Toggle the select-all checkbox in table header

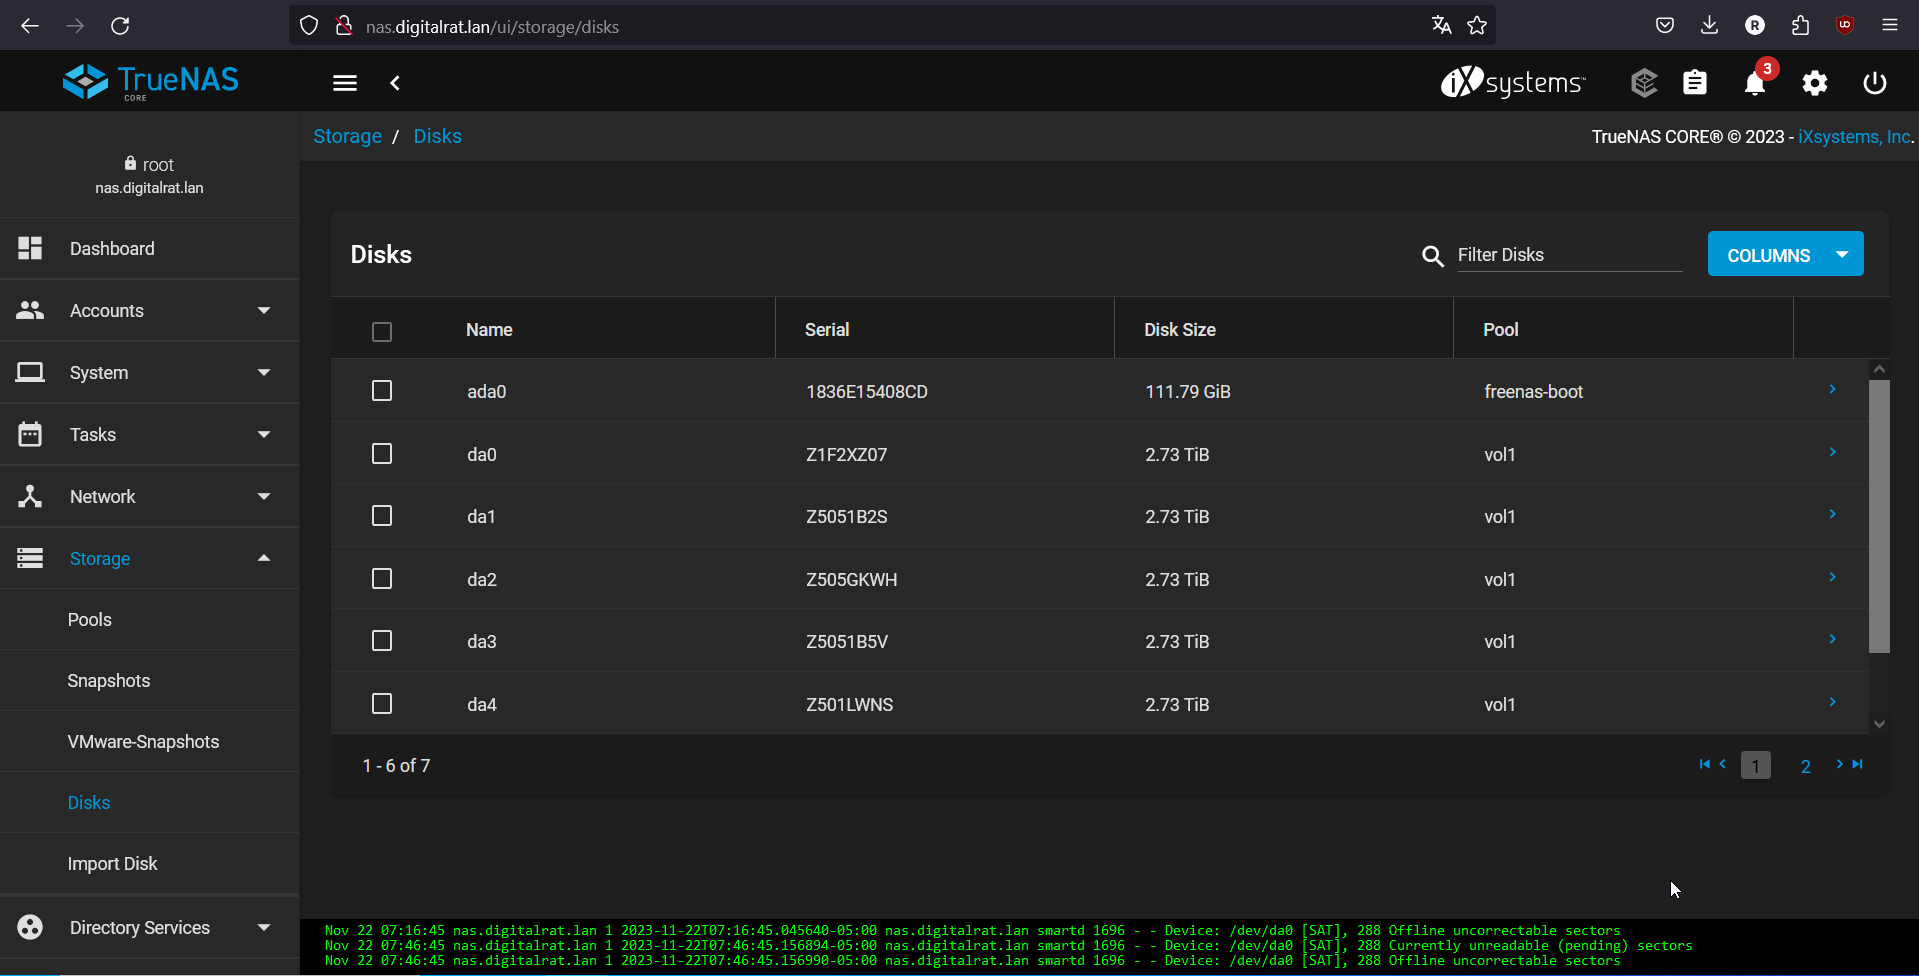[382, 332]
